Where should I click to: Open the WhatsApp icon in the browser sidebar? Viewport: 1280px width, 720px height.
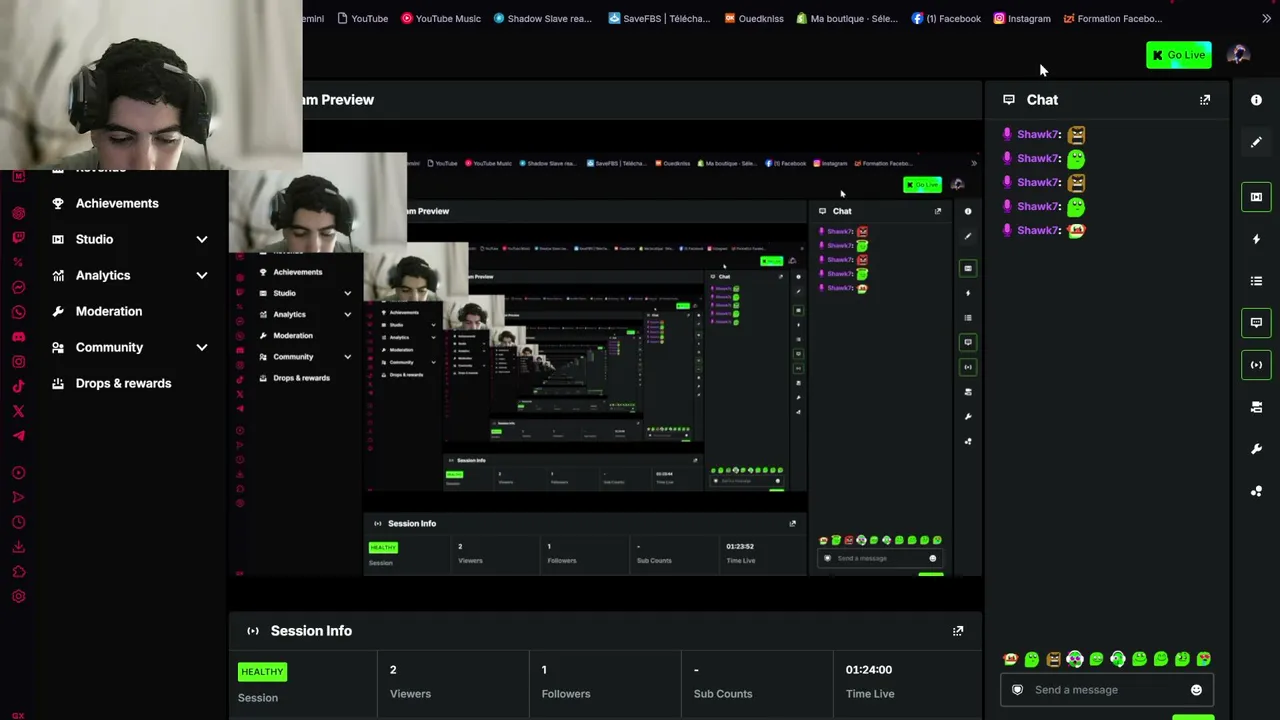click(x=18, y=312)
